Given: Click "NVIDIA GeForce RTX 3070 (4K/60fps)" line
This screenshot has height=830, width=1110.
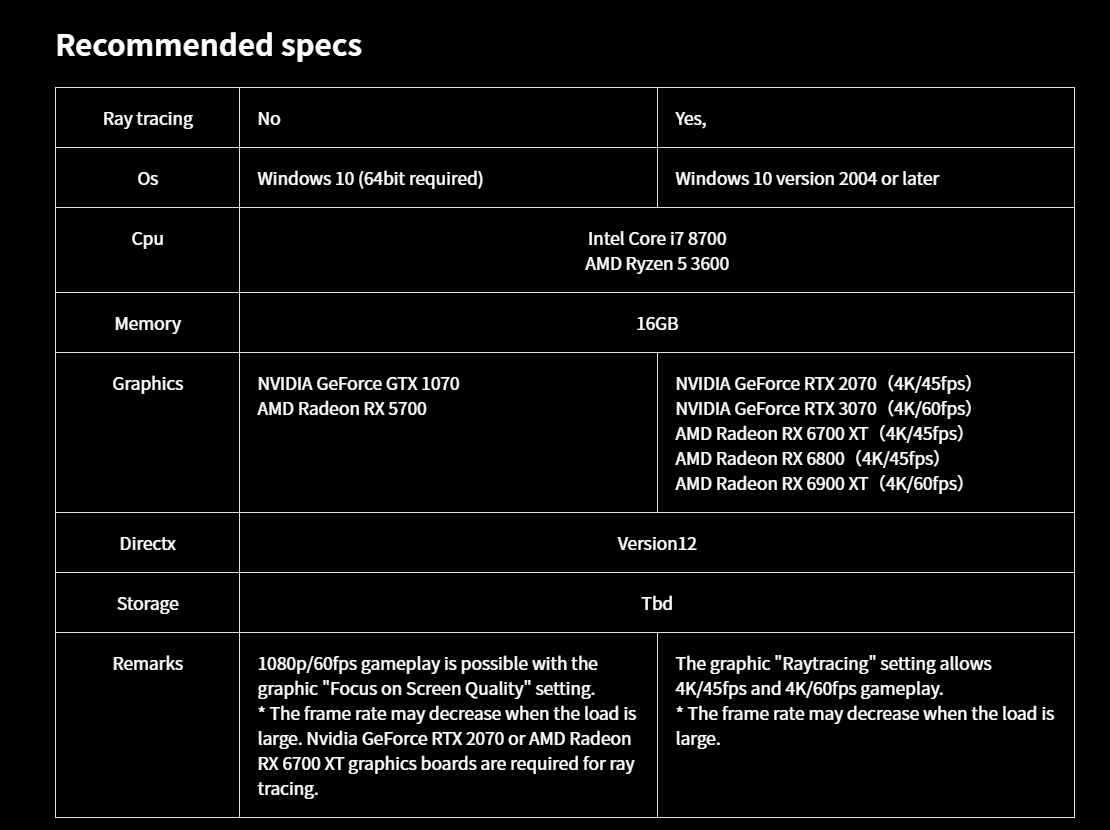Looking at the screenshot, I should point(823,409).
